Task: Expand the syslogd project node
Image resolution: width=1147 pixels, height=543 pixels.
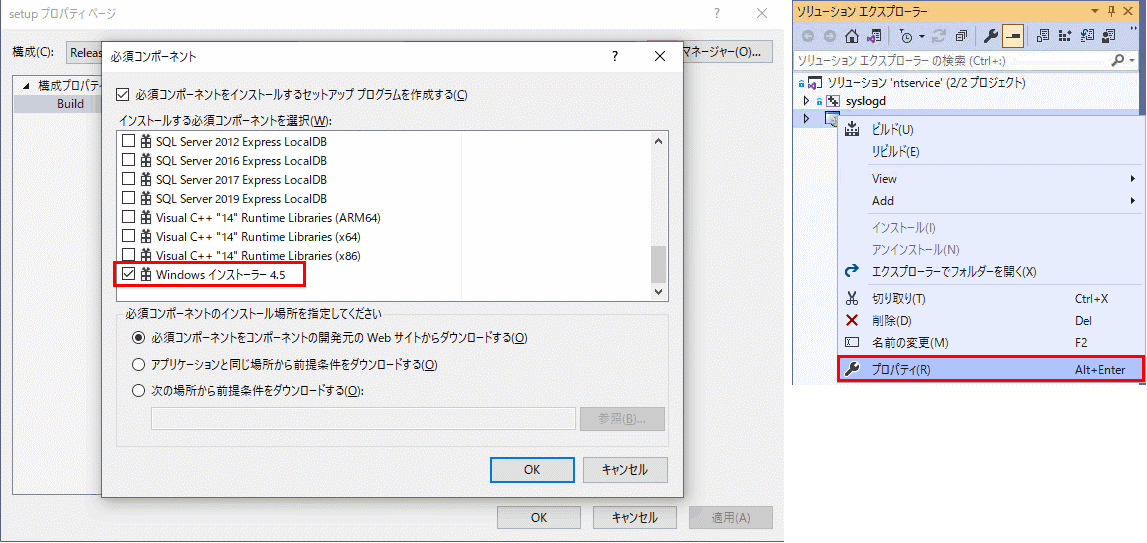Action: click(807, 101)
